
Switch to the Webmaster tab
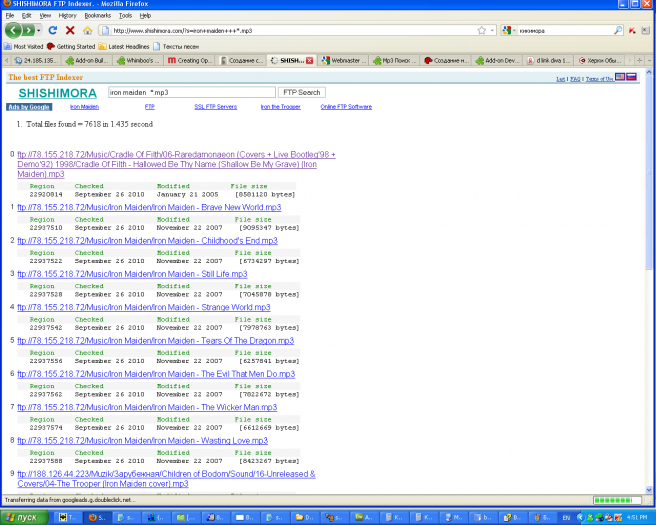point(344,61)
